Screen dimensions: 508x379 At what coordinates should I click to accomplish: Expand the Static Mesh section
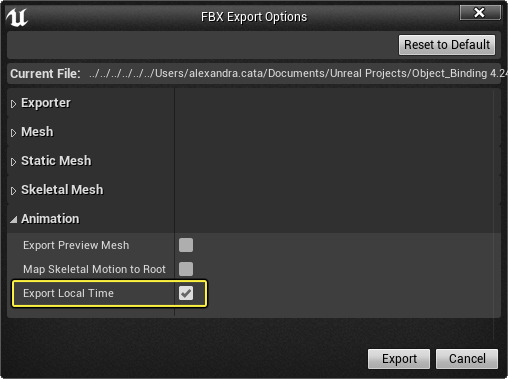tap(13, 162)
